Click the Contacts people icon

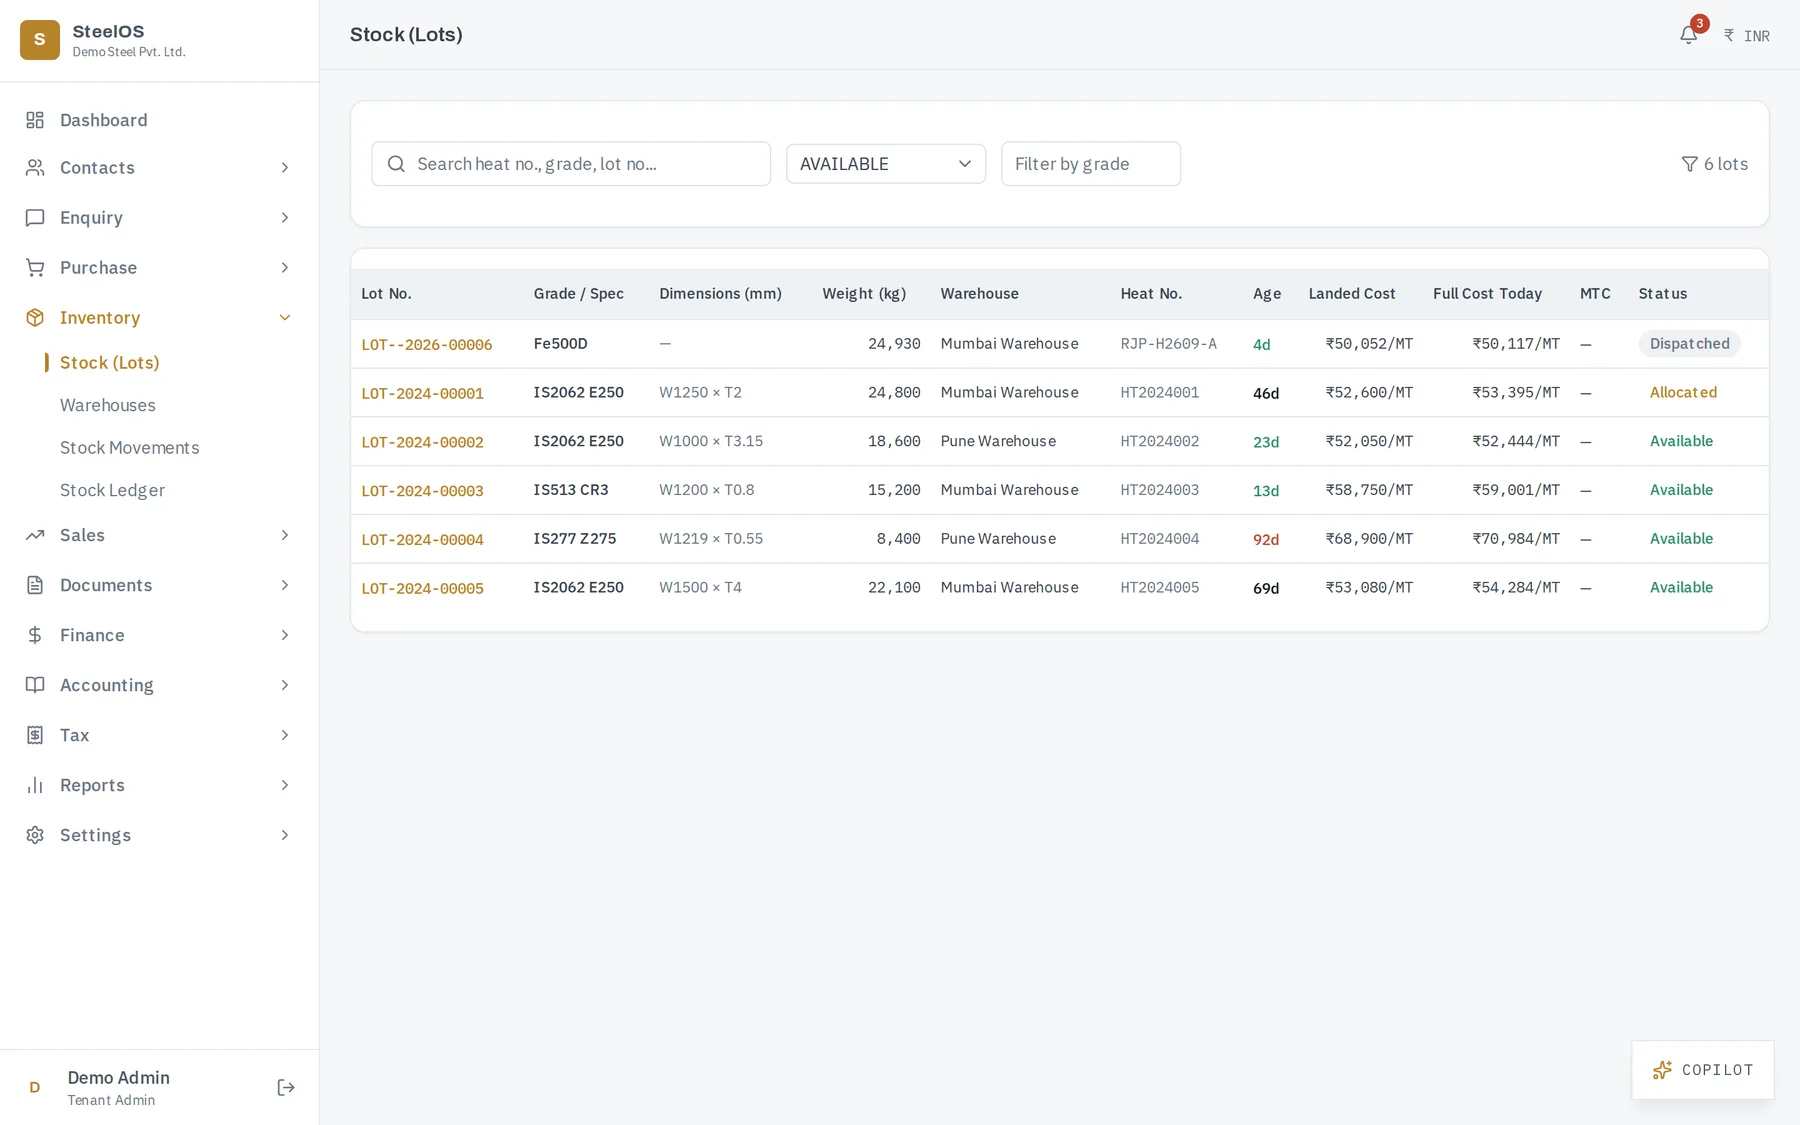coord(35,167)
